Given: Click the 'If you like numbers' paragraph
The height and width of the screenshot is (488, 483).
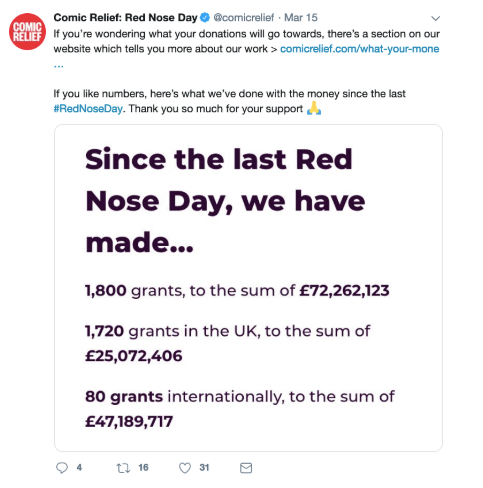Looking at the screenshot, I should (x=230, y=101).
